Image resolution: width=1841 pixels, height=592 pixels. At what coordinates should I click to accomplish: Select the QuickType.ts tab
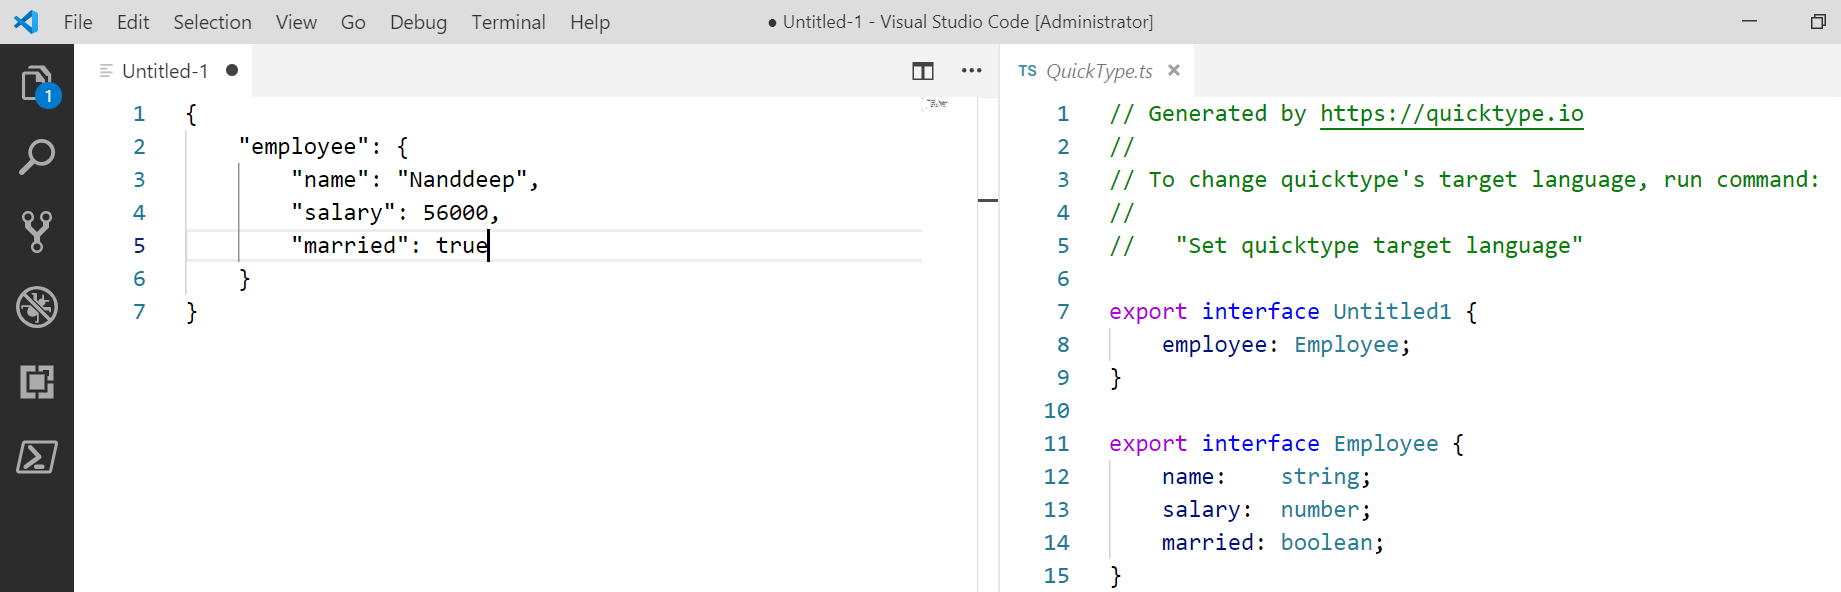click(x=1098, y=71)
